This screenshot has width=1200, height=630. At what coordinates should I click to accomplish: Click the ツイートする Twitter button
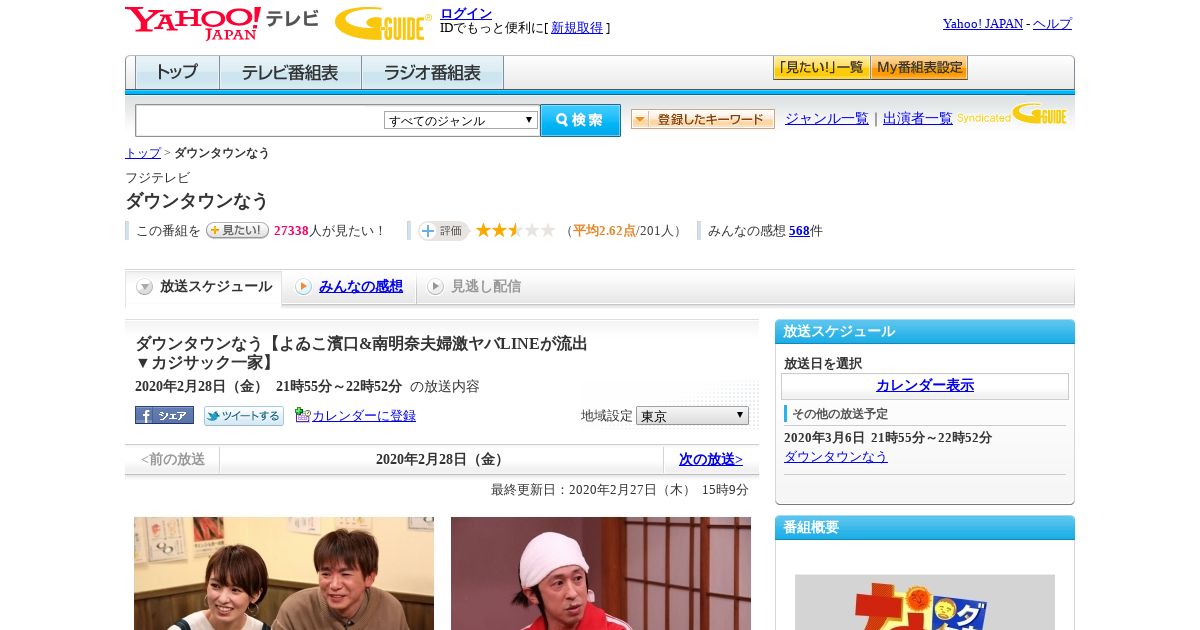tap(244, 416)
